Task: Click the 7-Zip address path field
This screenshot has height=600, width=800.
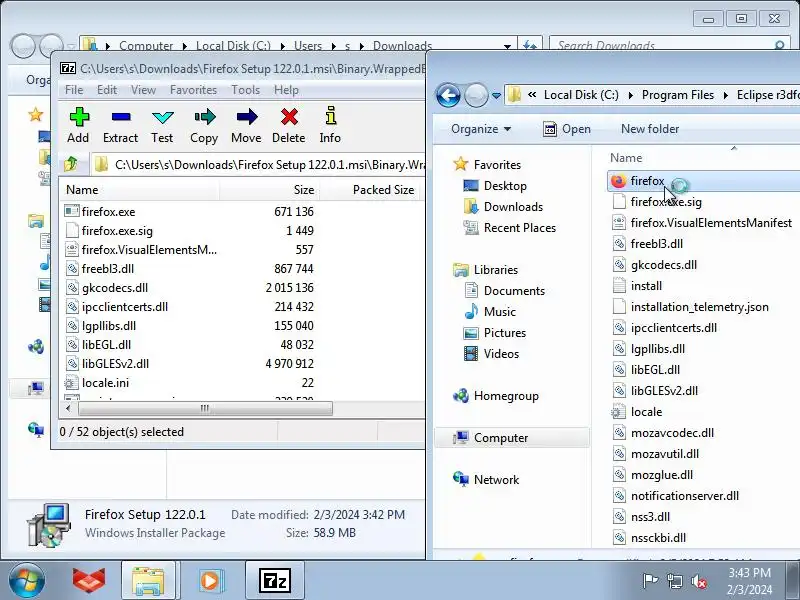Action: 258,164
